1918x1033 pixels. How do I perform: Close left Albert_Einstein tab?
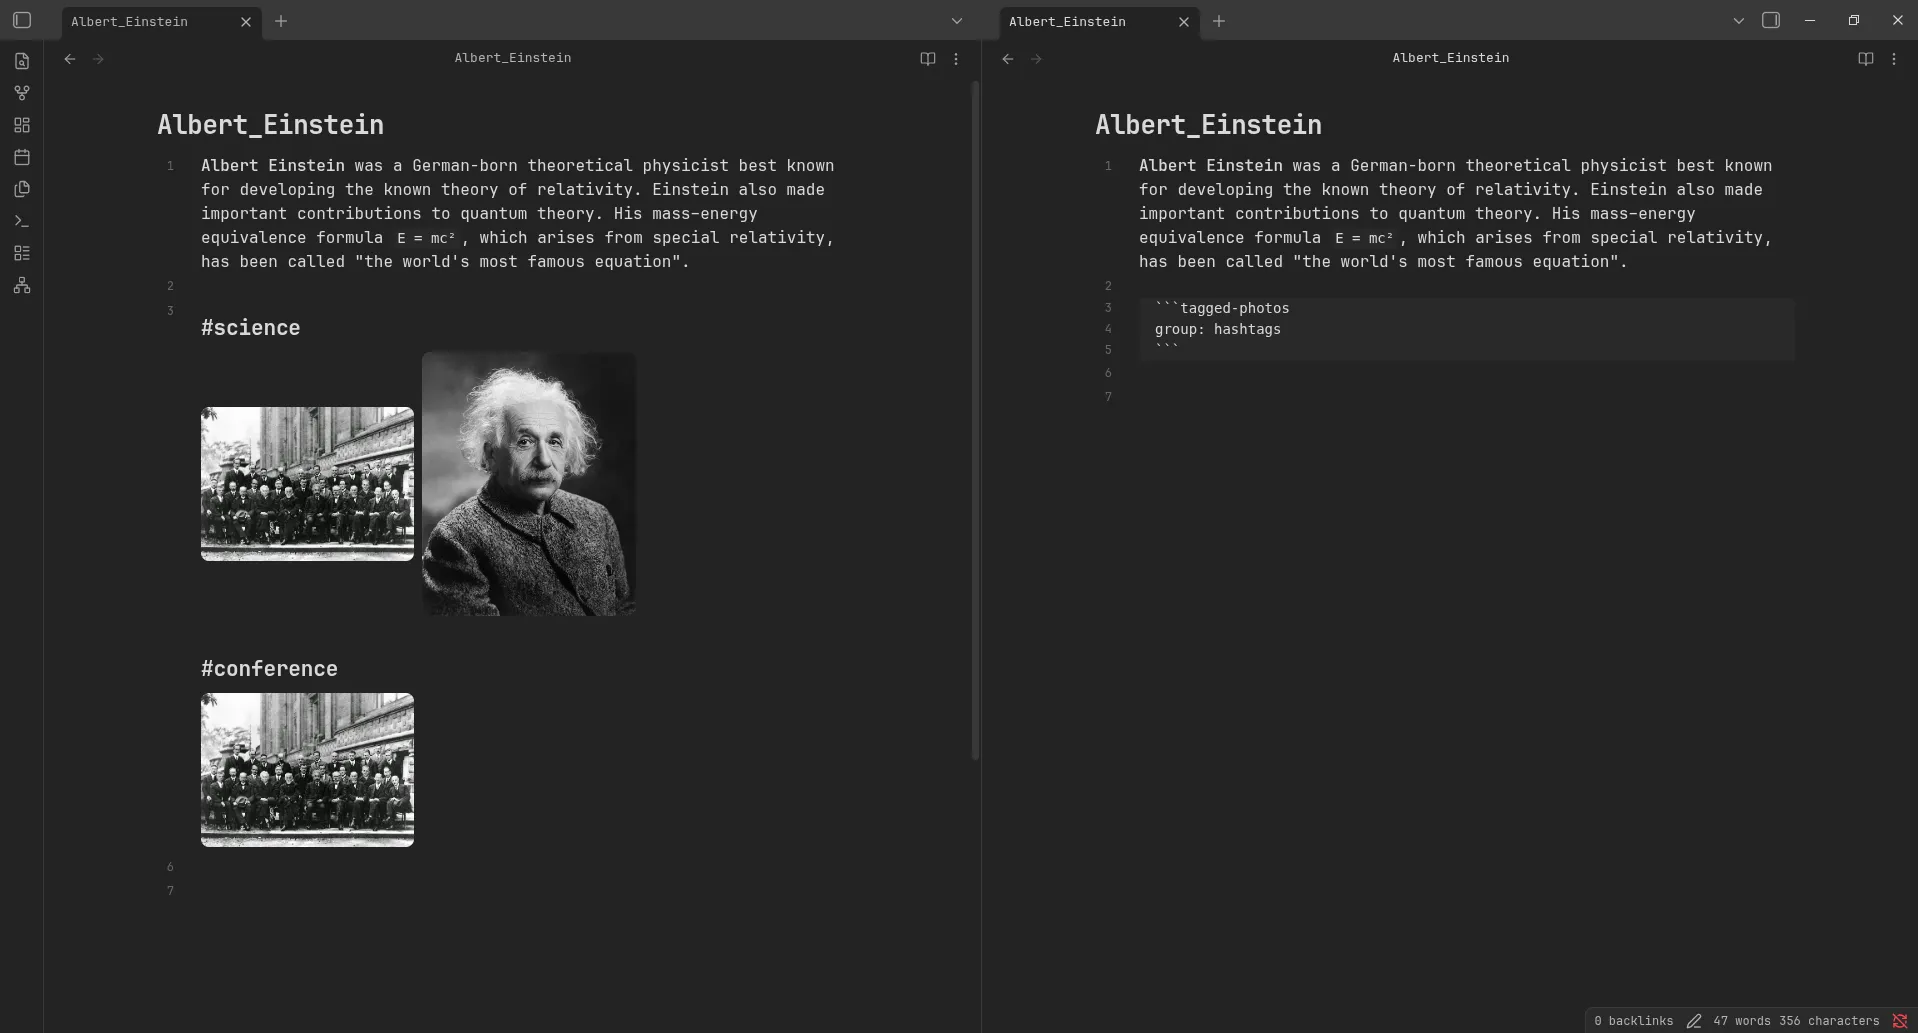[246, 21]
